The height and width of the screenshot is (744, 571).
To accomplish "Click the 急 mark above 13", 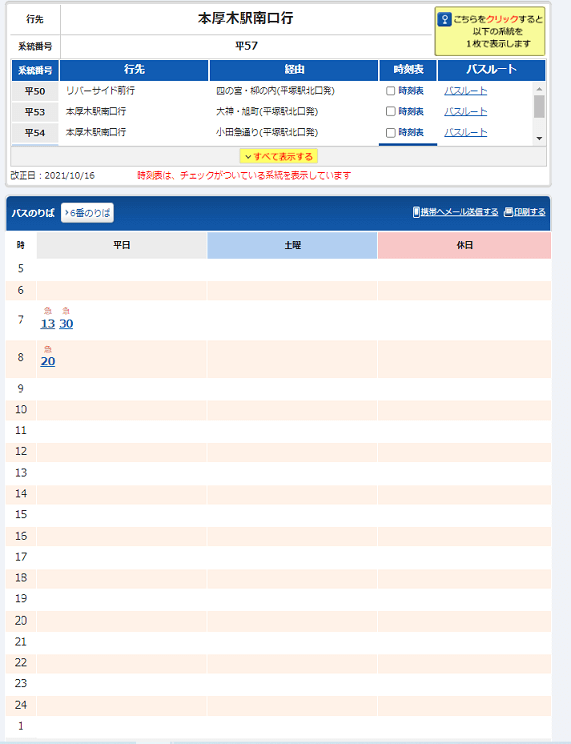I will [47, 311].
